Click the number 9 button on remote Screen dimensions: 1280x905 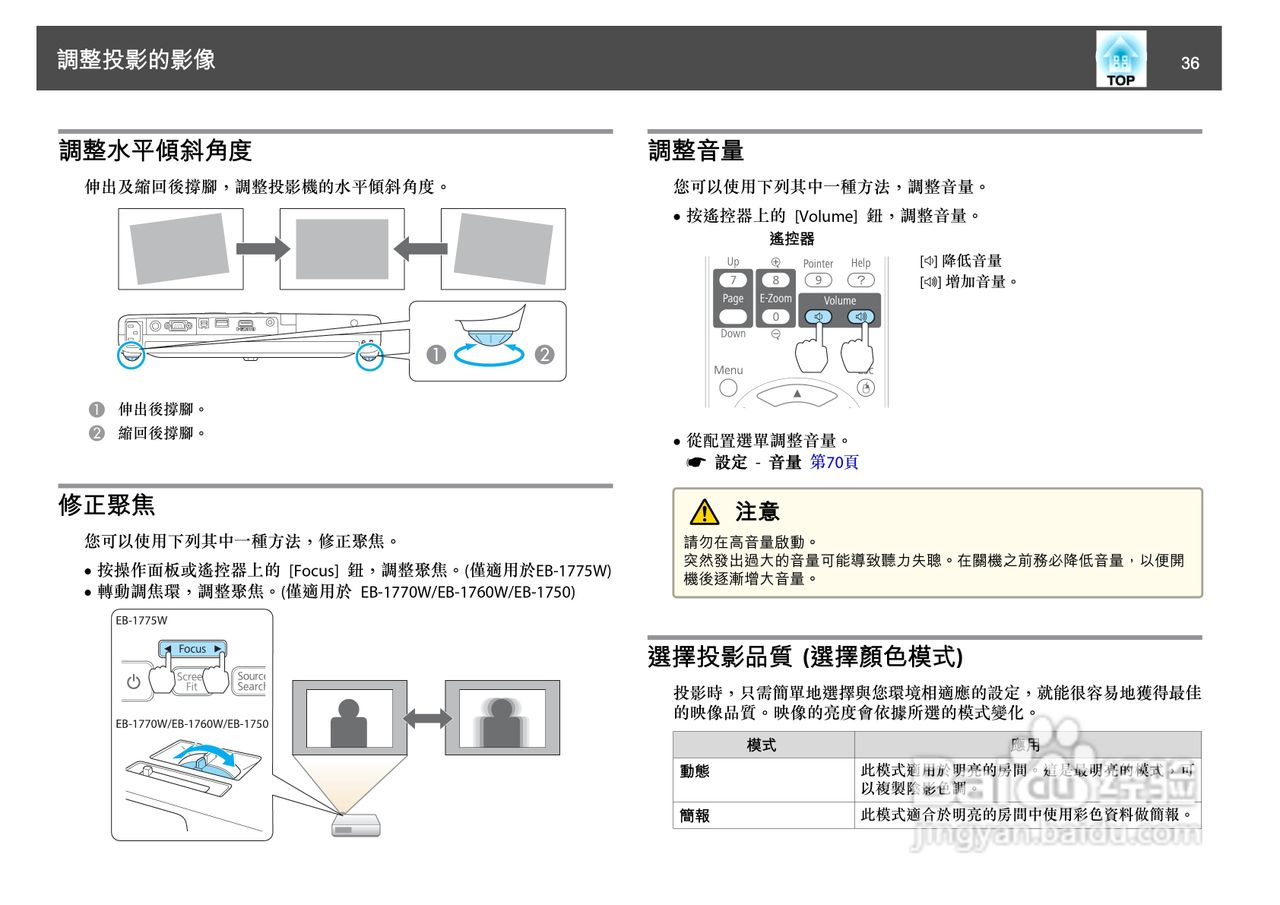click(818, 281)
